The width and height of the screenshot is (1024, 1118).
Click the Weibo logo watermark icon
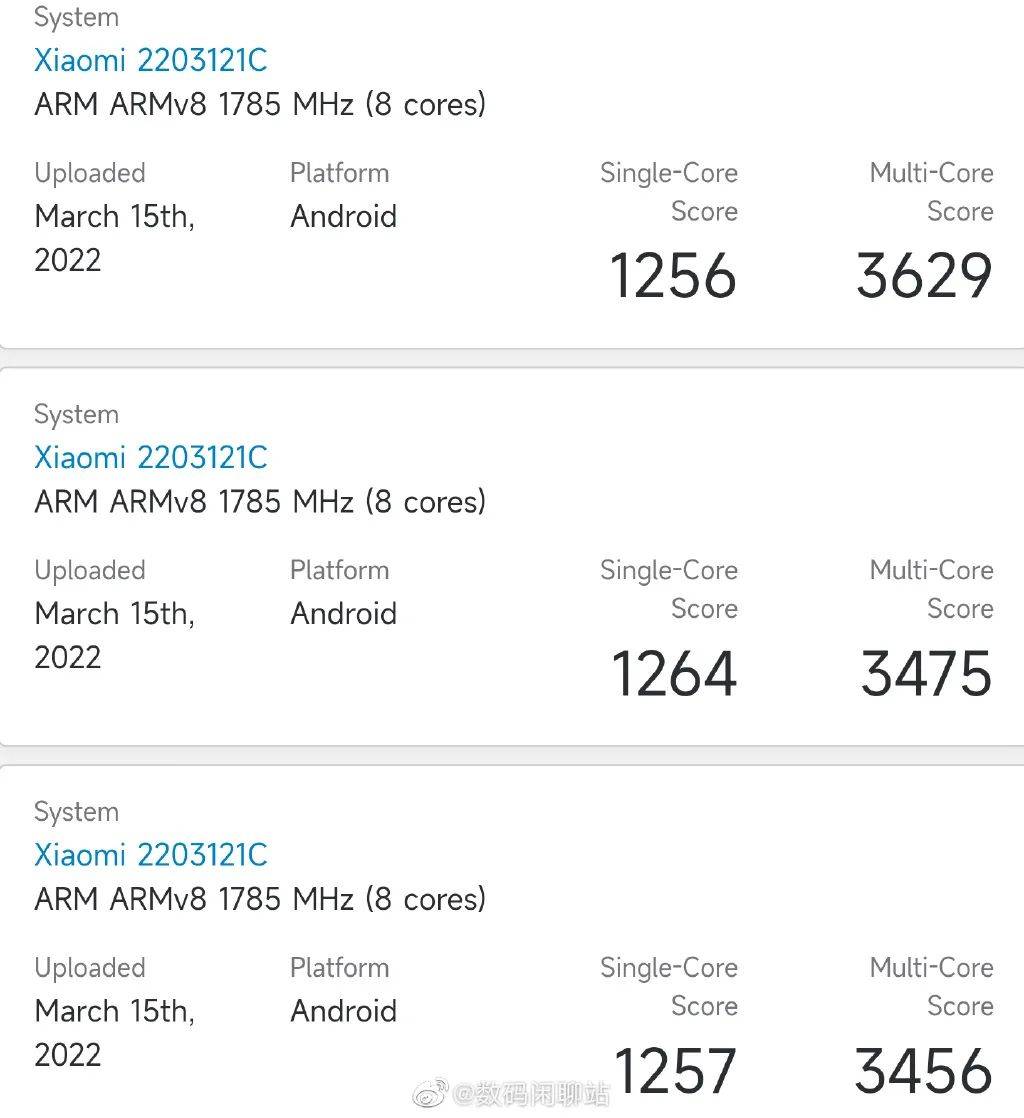(430, 1093)
